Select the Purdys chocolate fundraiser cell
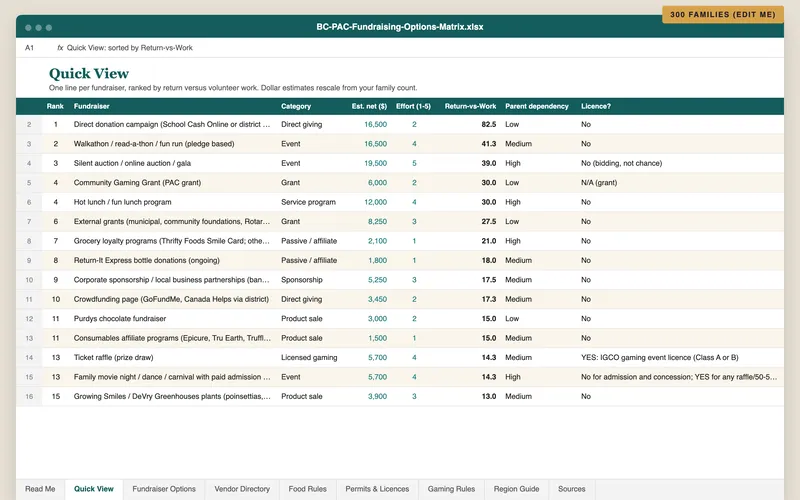The height and width of the screenshot is (500, 800). [120, 318]
